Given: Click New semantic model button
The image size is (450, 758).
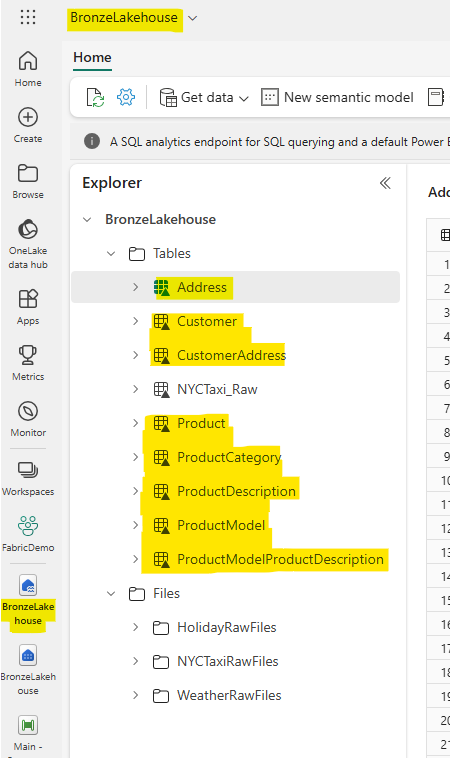Looking at the screenshot, I should pyautogui.click(x=337, y=97).
